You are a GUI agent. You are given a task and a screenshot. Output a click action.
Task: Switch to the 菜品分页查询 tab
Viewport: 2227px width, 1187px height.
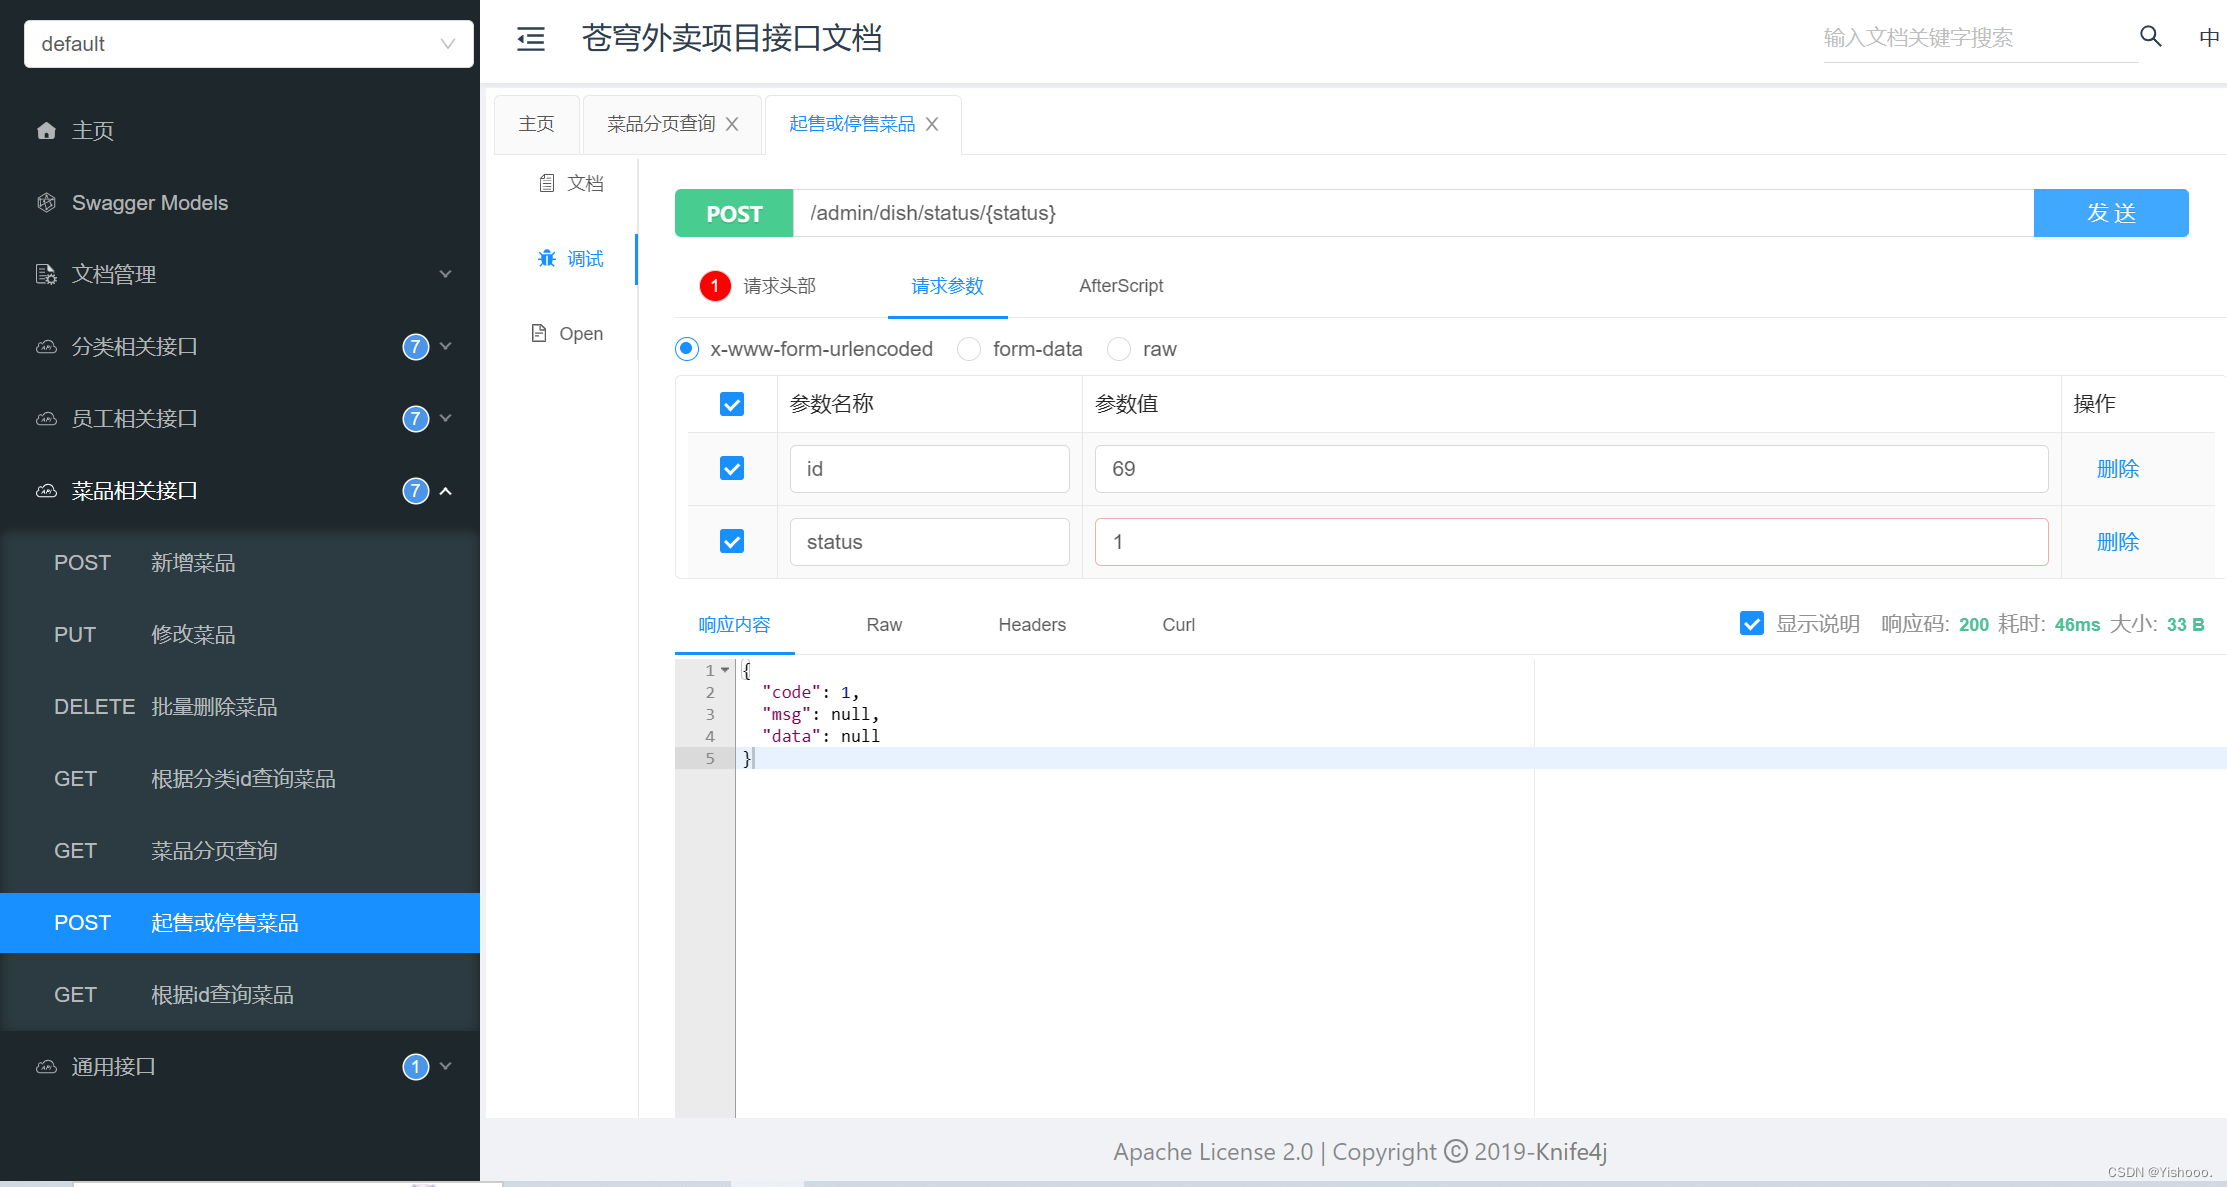pos(661,124)
